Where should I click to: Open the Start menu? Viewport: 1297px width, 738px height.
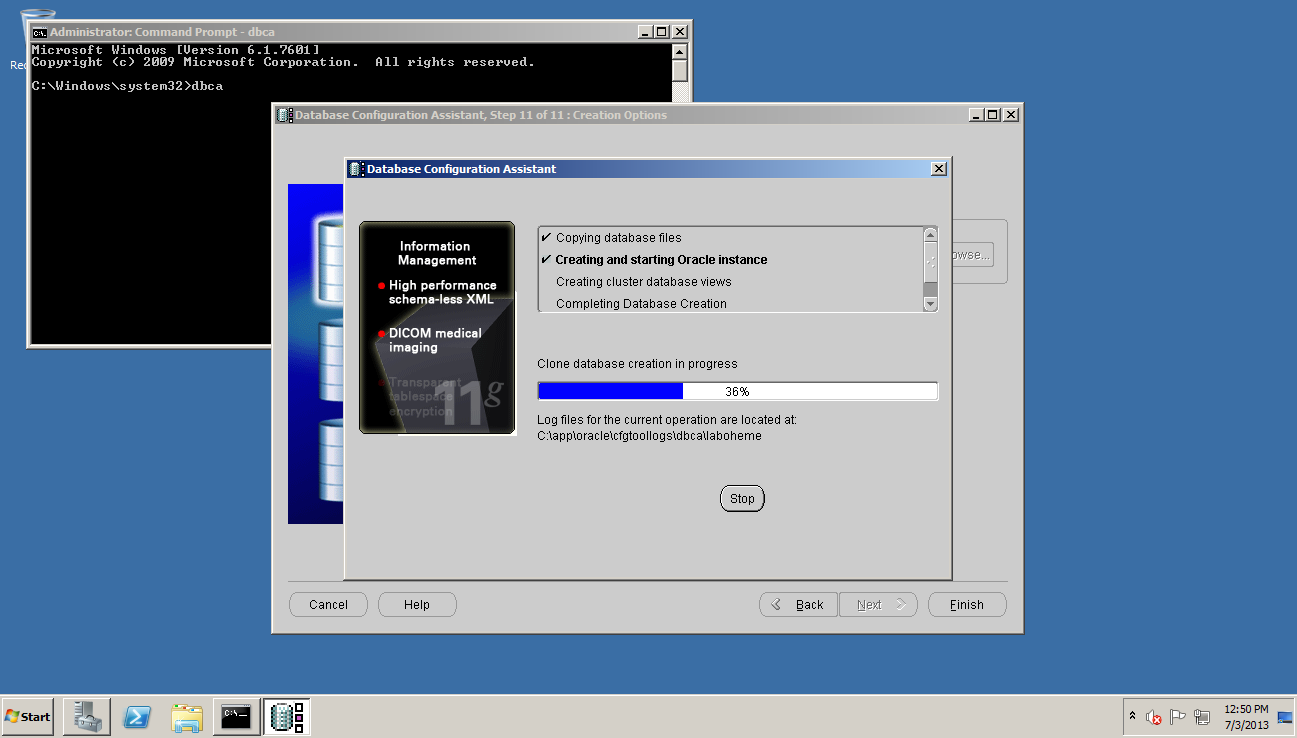click(28, 716)
